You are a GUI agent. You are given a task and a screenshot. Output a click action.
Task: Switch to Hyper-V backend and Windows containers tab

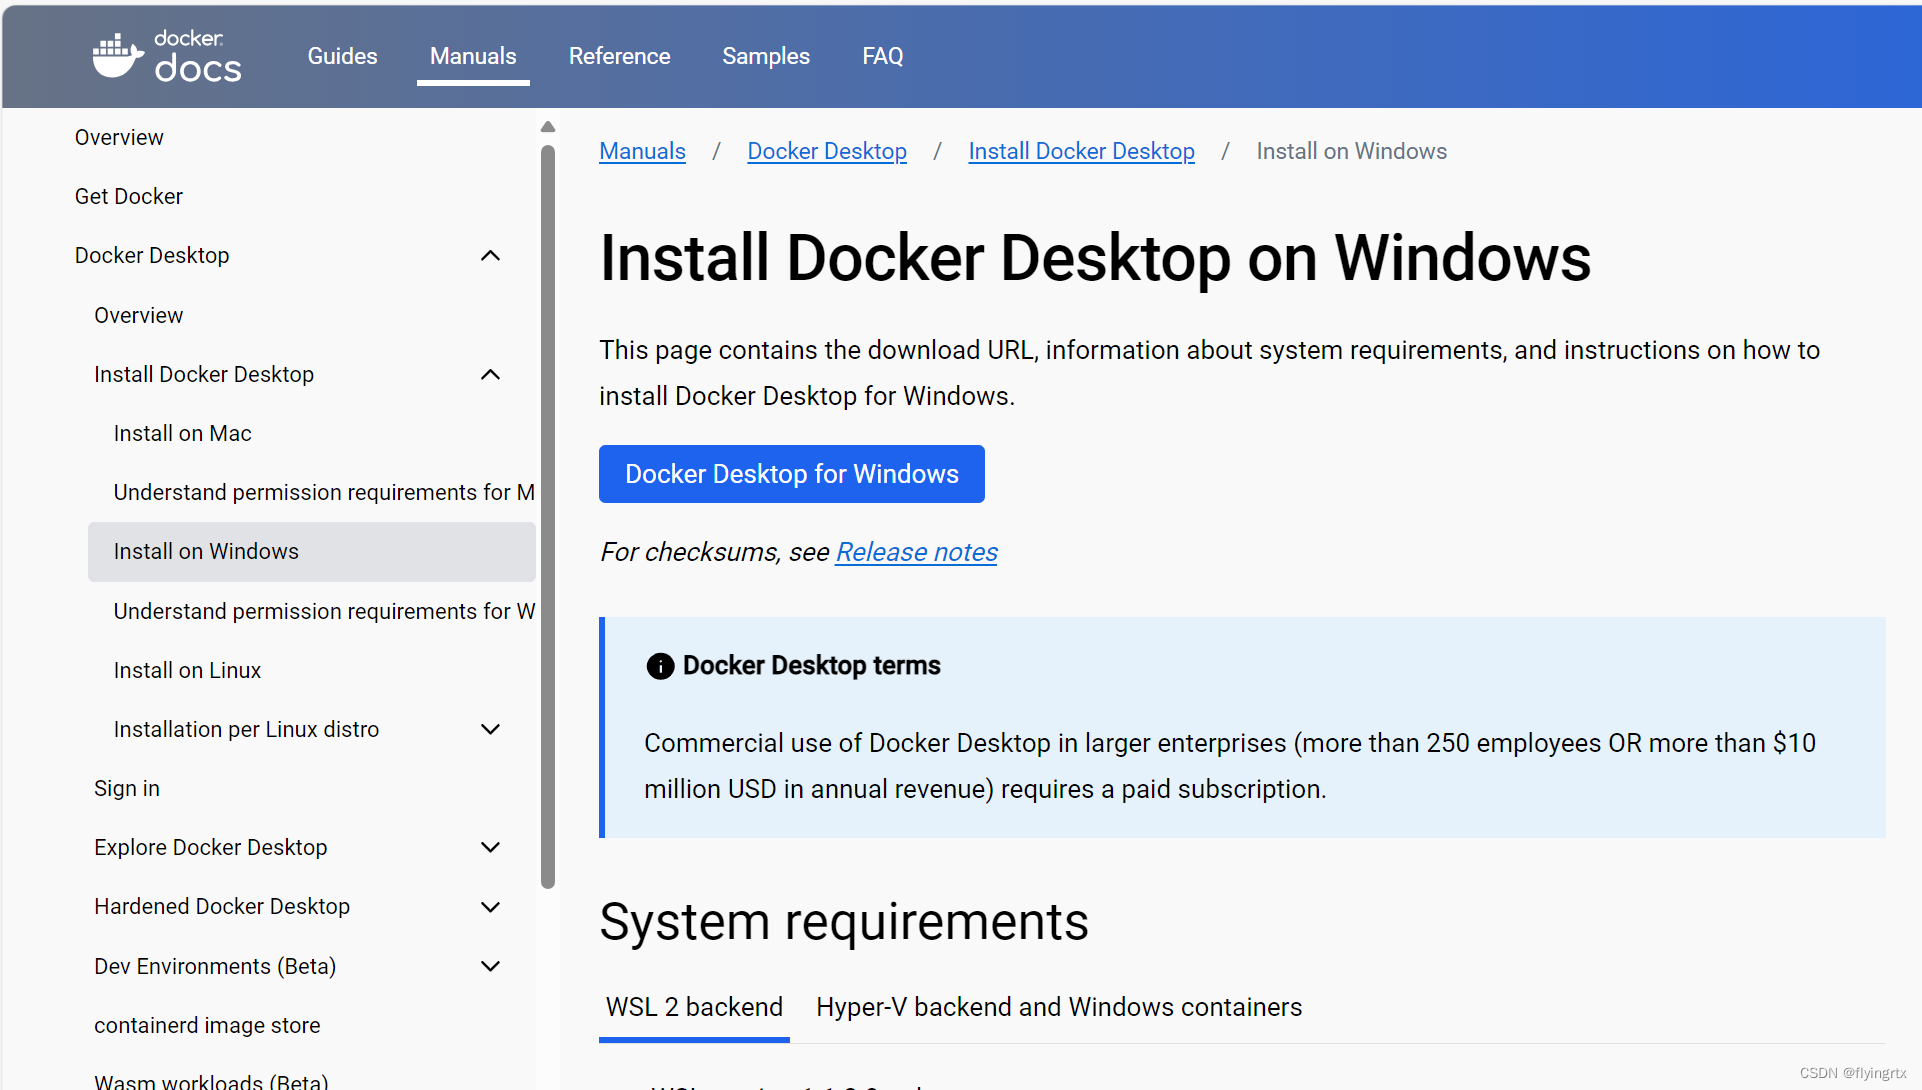(x=1058, y=1007)
